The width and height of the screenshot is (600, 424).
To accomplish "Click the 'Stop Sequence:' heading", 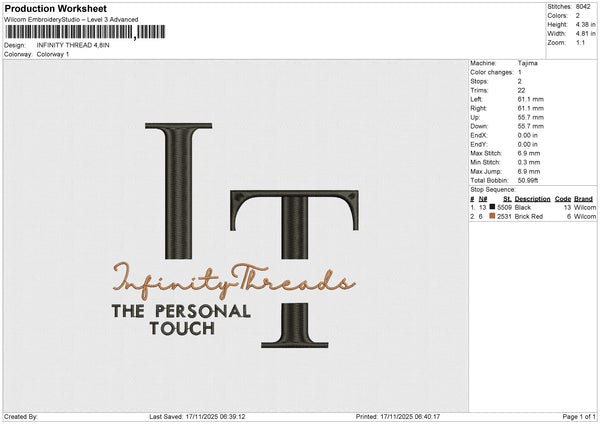I will (x=493, y=190).
